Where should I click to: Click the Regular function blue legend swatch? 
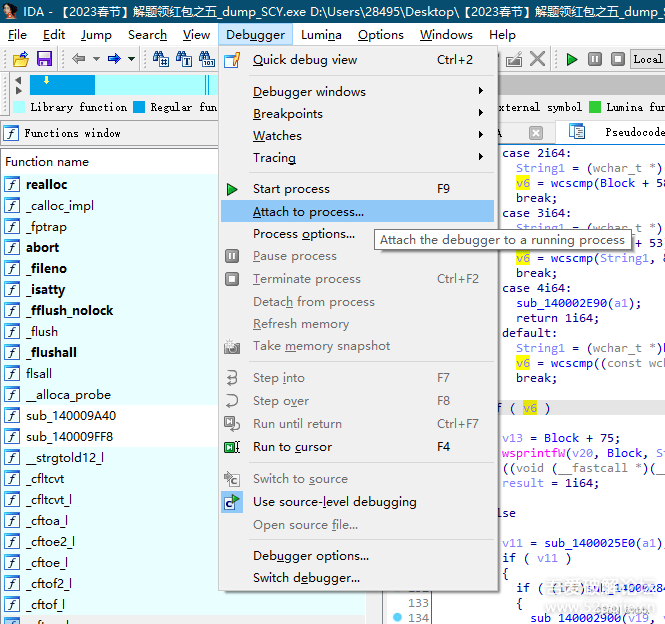tap(139, 107)
